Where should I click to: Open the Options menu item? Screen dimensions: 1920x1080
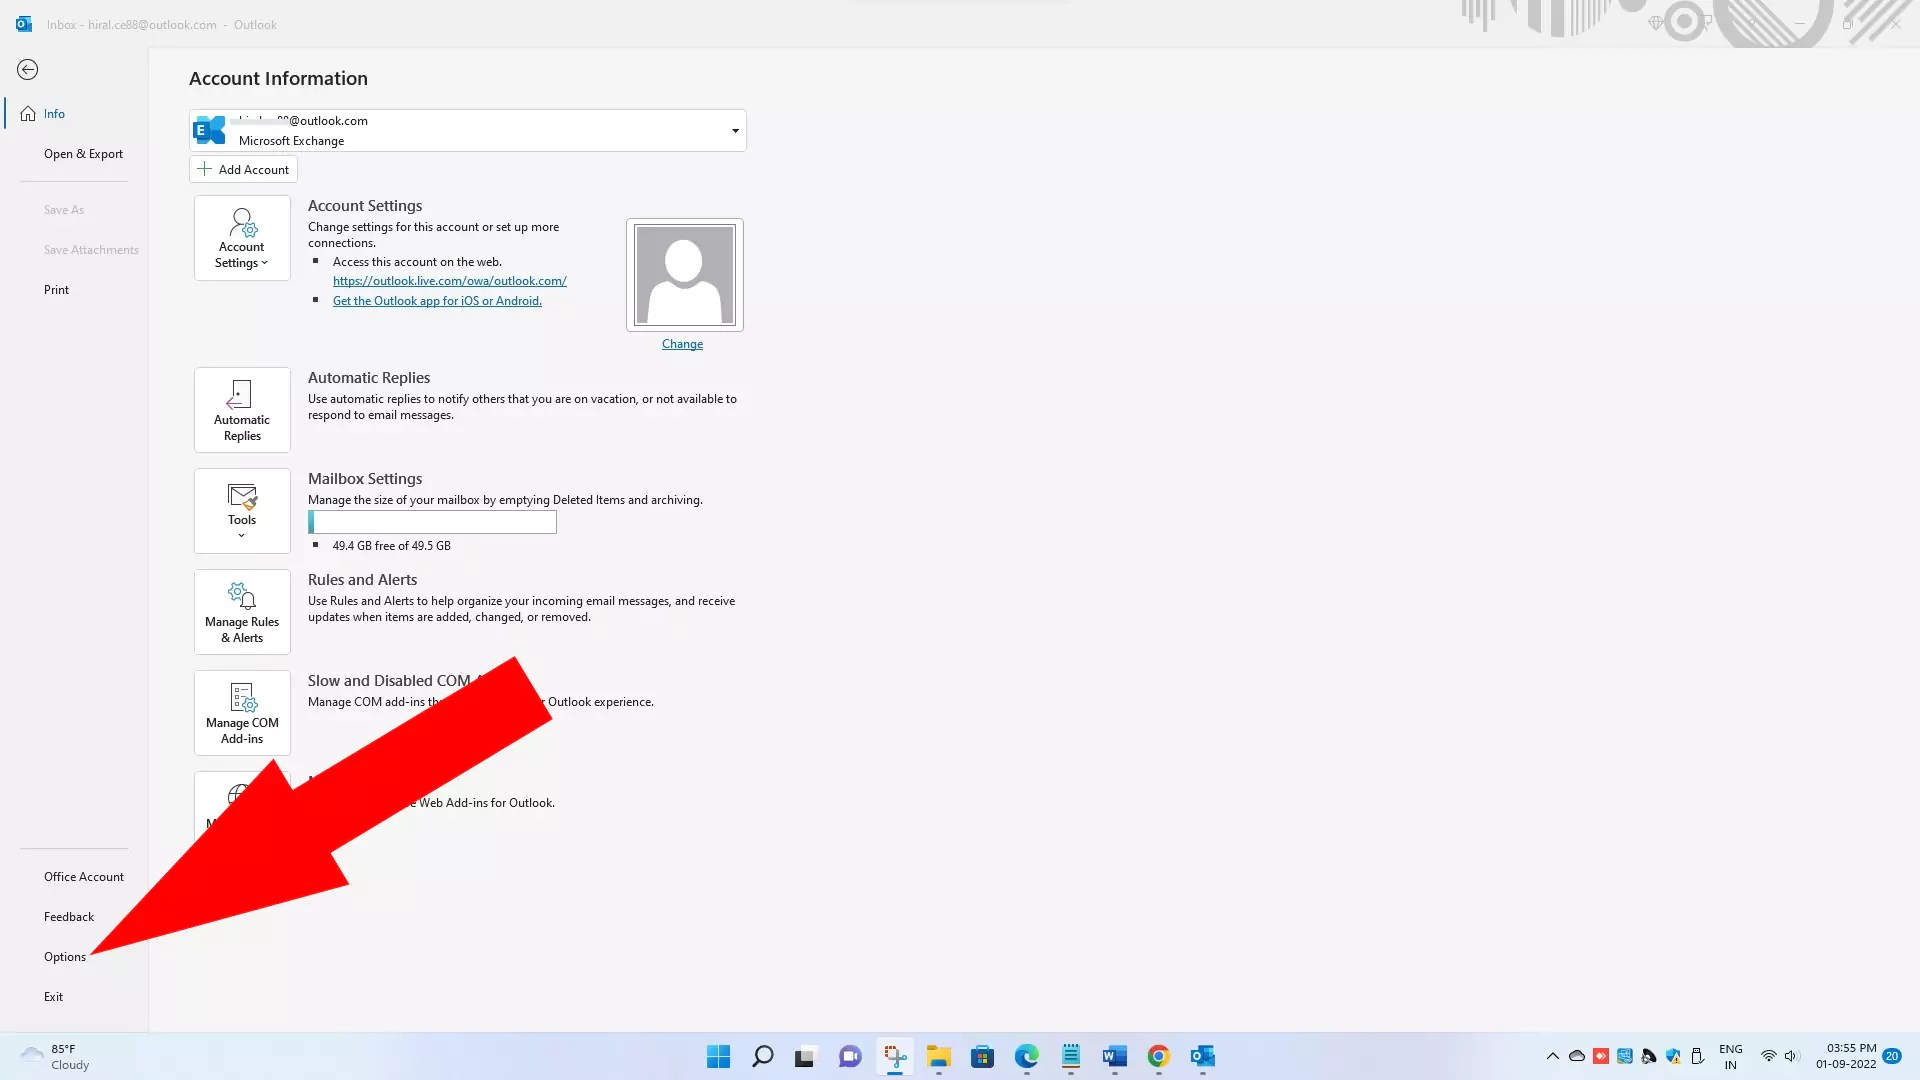pyautogui.click(x=64, y=956)
